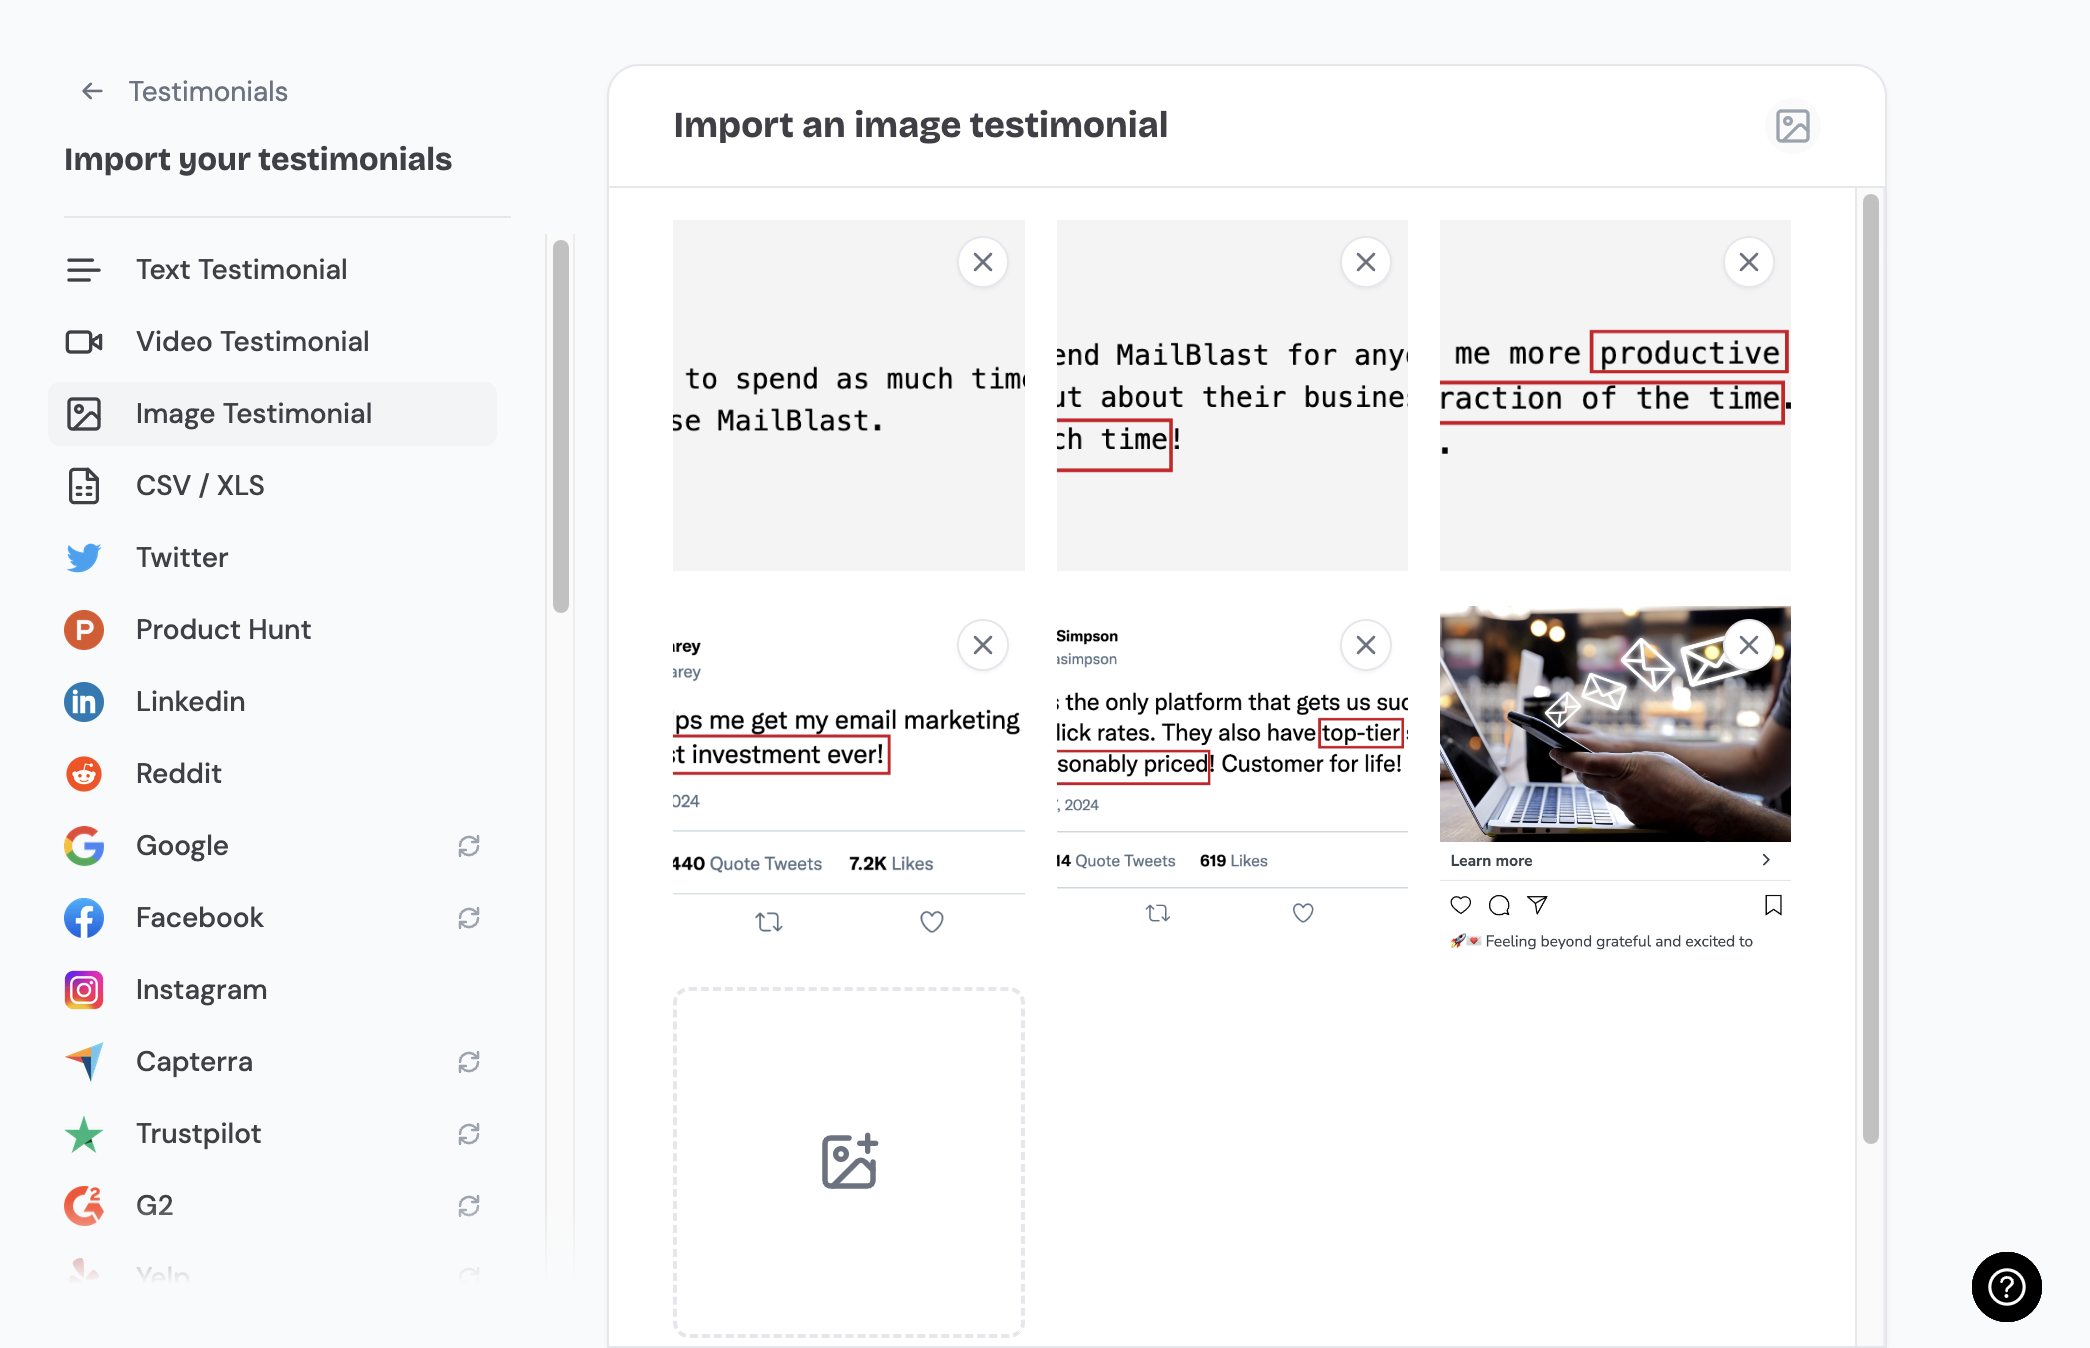2090x1348 pixels.
Task: Click retweet icon on 7.2K Likes tweet
Action: 769,922
